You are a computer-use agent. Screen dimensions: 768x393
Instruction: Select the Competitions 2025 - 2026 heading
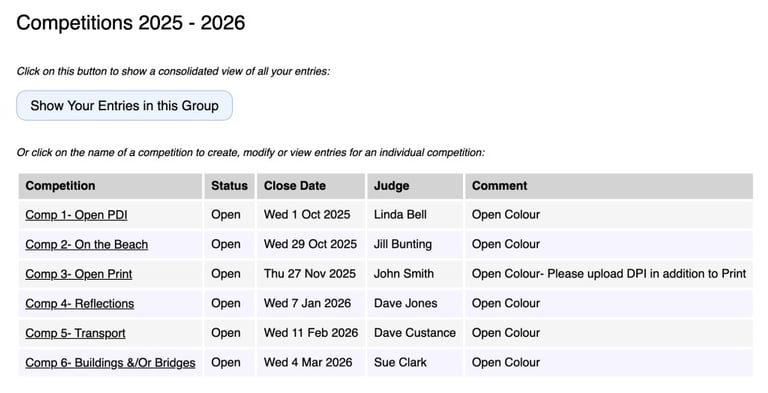pos(131,23)
